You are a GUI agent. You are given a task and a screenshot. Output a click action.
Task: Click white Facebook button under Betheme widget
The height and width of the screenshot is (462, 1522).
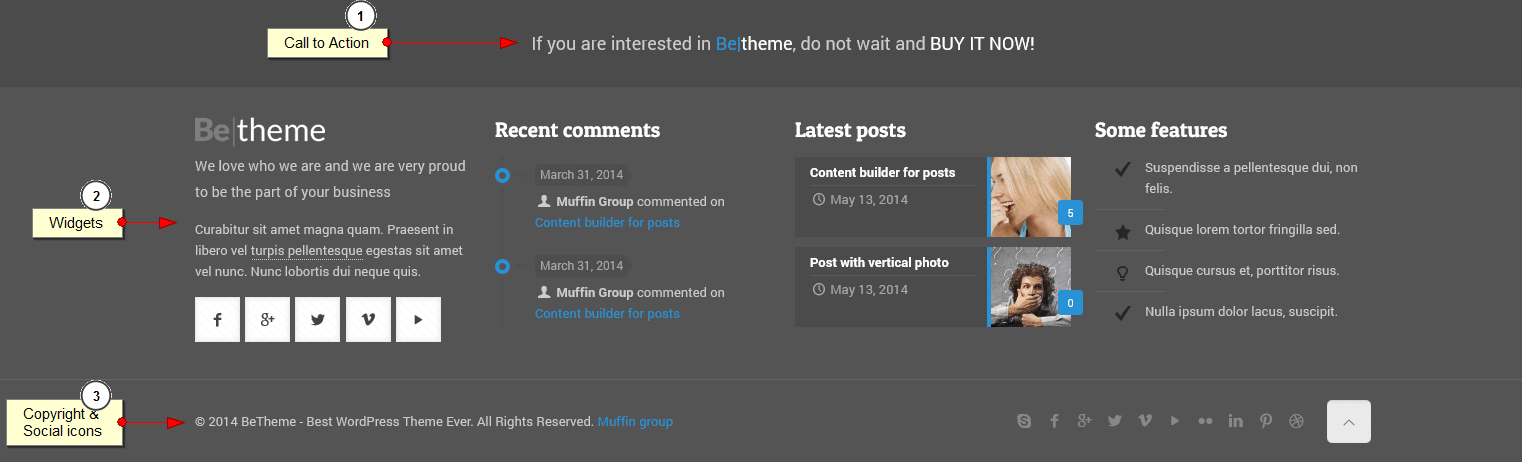217,319
